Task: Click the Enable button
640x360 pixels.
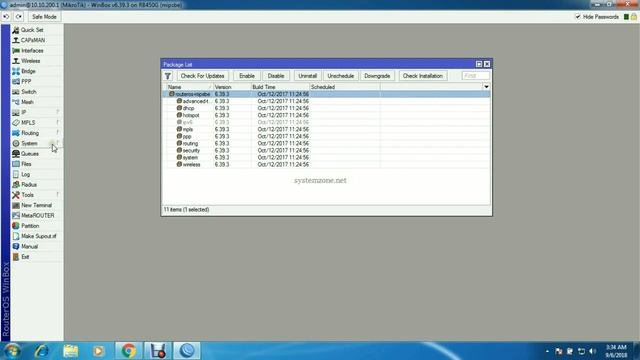Action: [247, 76]
